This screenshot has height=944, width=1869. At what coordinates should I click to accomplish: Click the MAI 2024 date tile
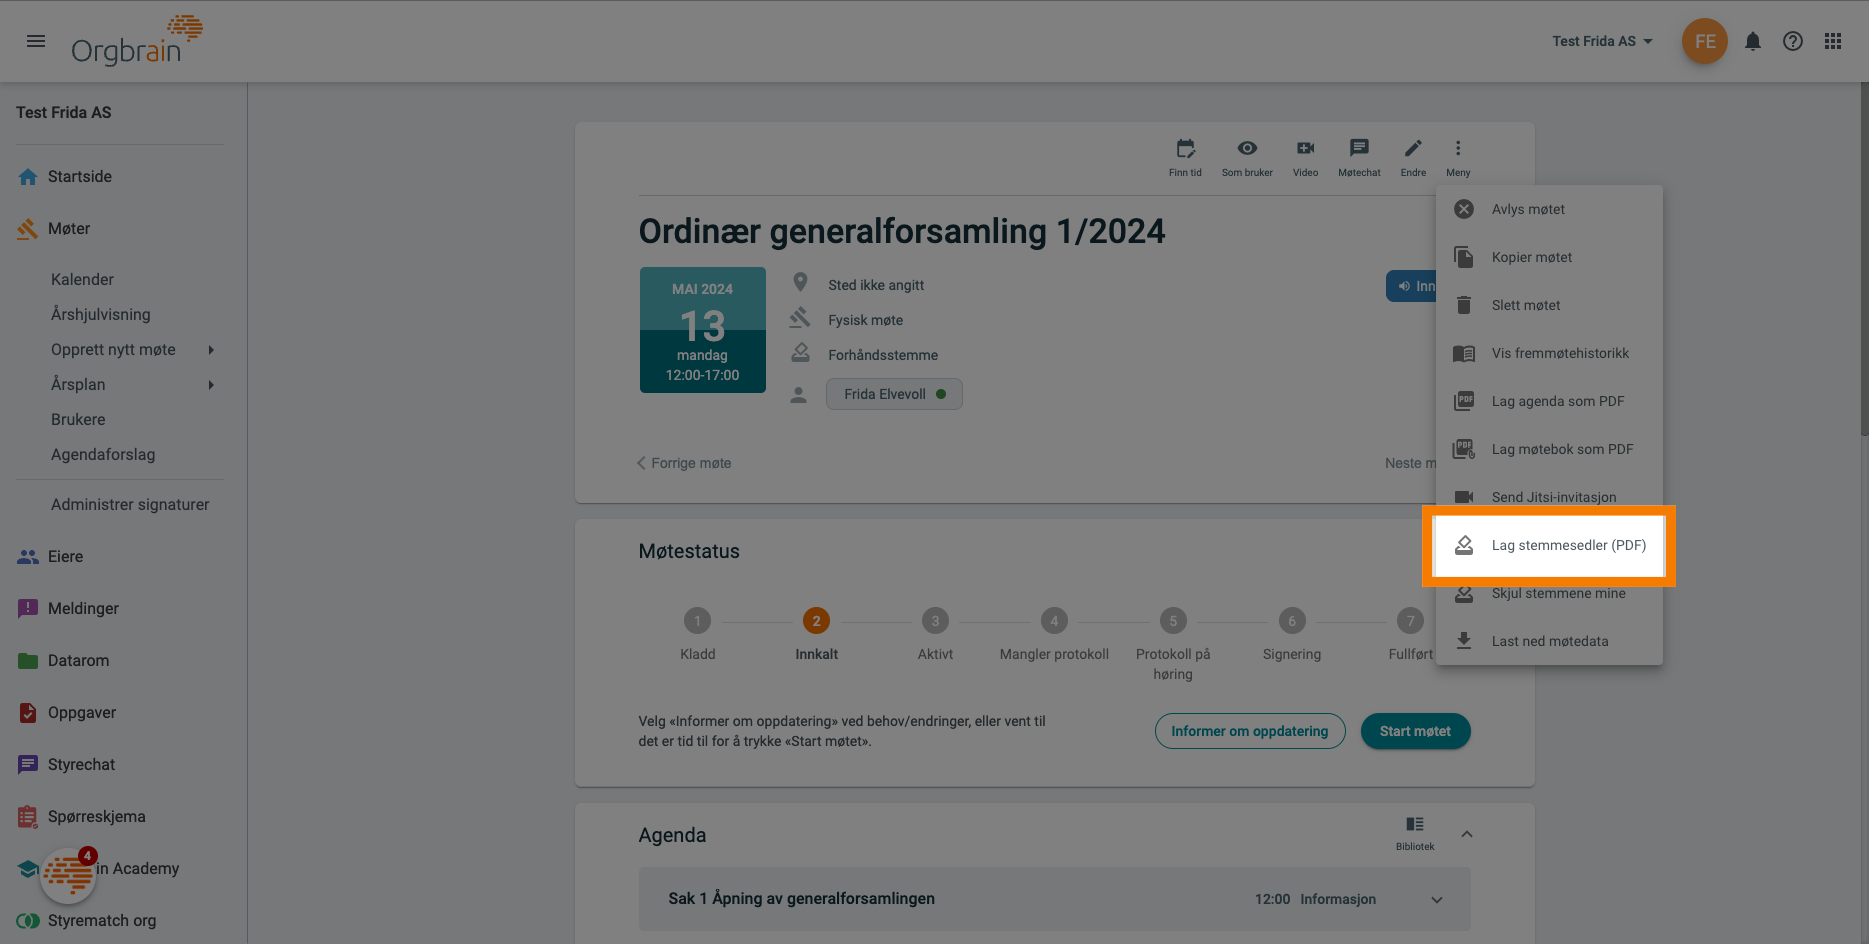click(703, 330)
